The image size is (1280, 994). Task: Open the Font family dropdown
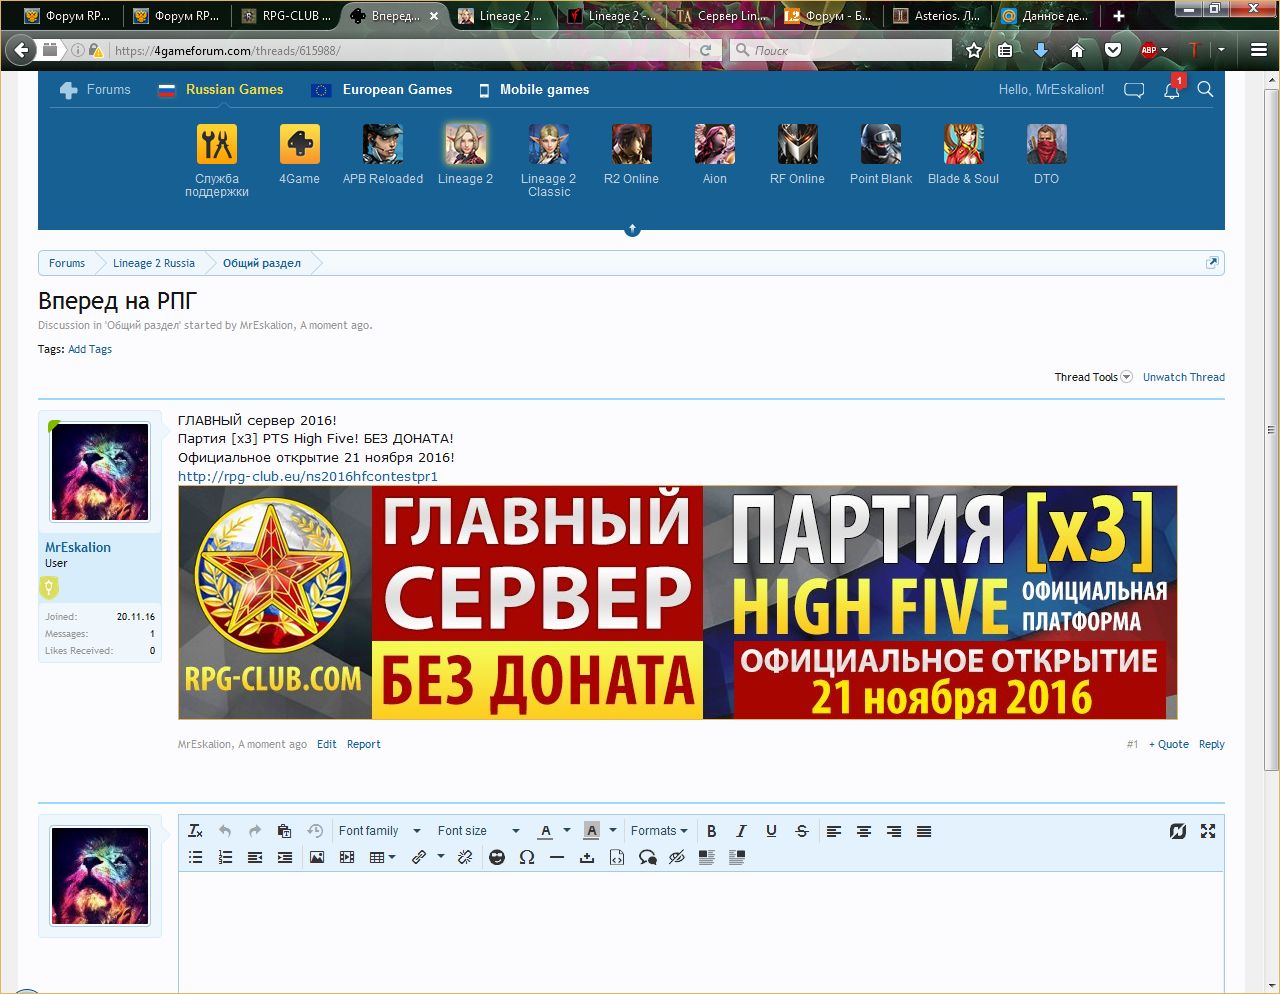point(378,831)
